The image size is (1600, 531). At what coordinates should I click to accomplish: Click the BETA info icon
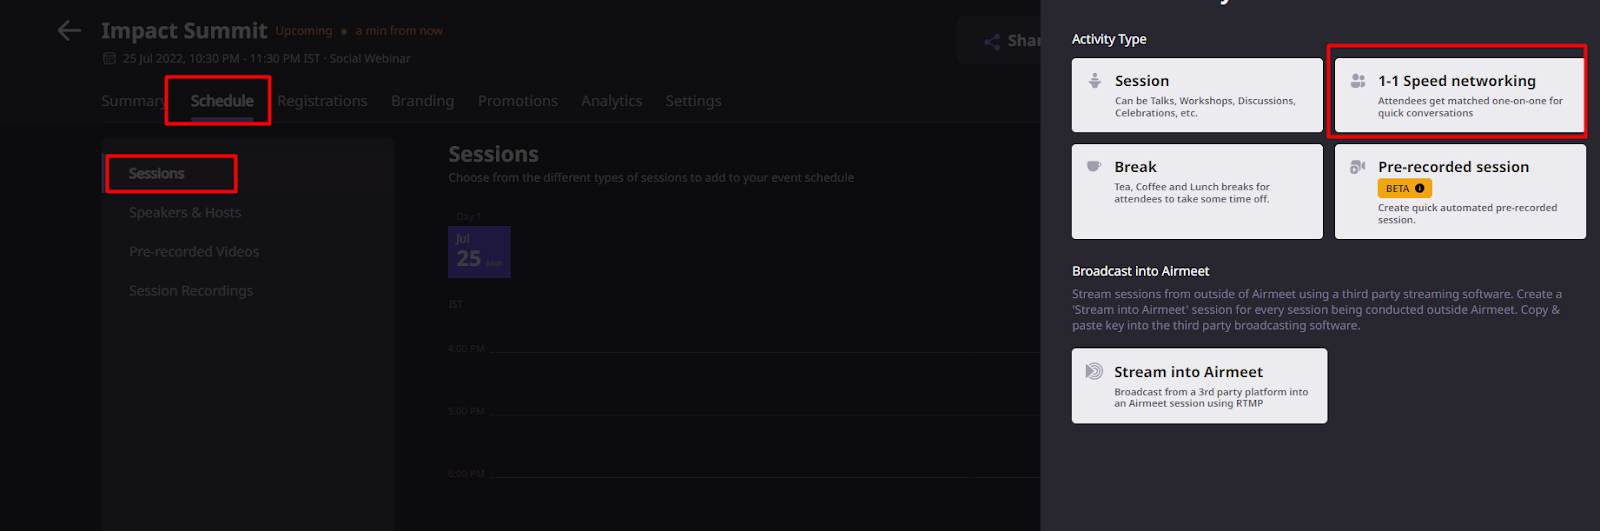(x=1419, y=188)
